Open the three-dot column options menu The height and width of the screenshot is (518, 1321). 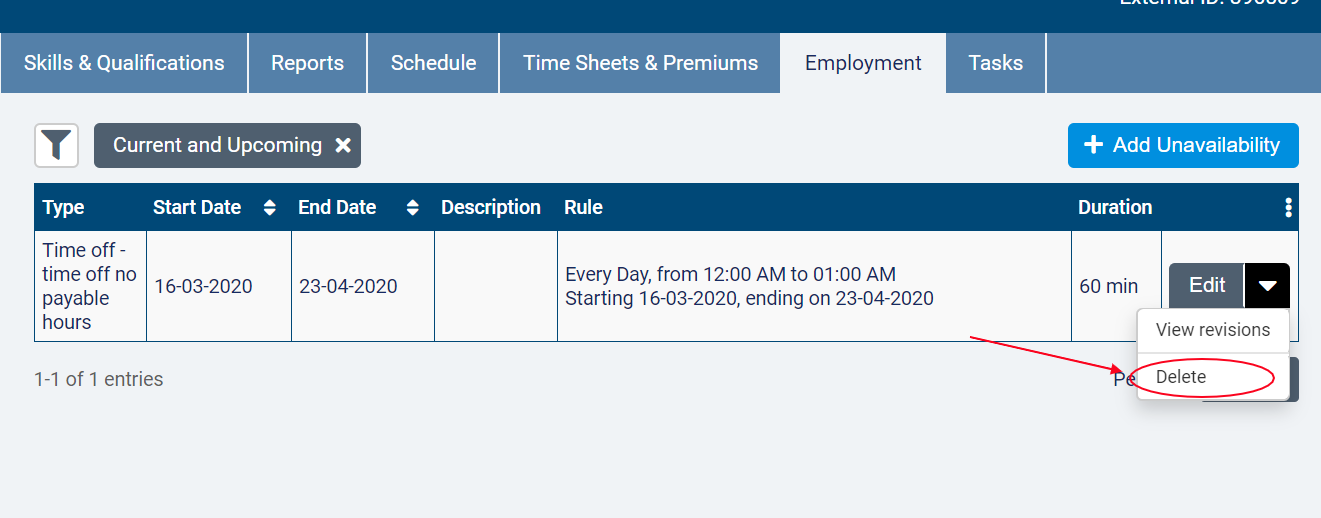coord(1288,208)
